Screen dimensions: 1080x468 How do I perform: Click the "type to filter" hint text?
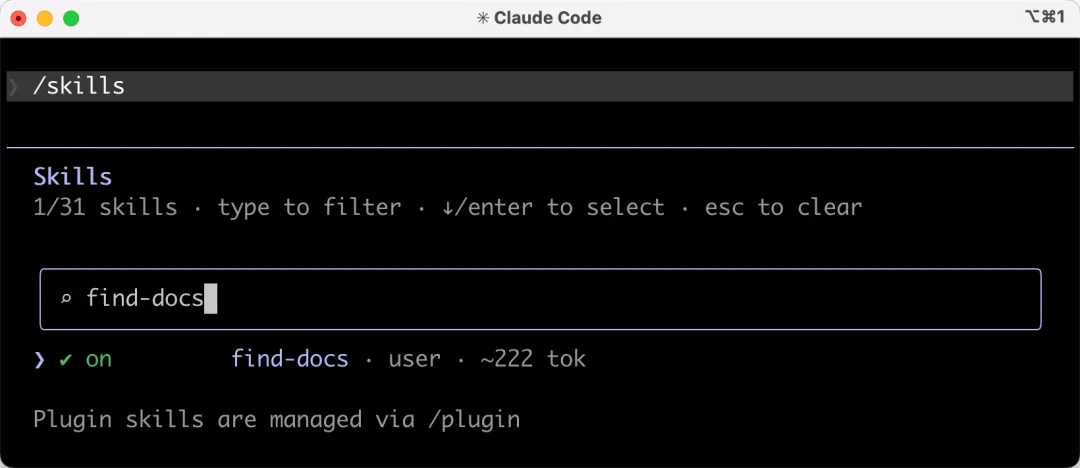coord(309,208)
